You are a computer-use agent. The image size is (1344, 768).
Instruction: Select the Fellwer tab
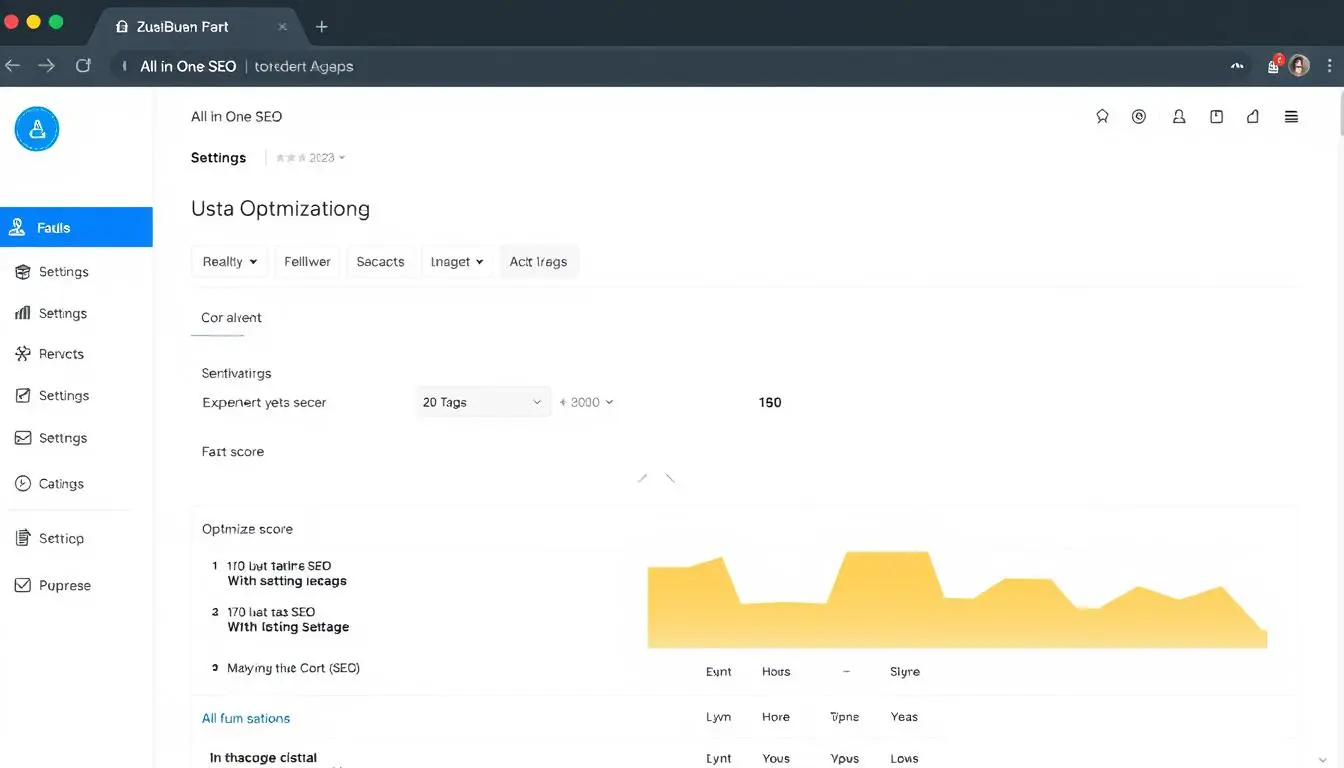[x=307, y=262]
